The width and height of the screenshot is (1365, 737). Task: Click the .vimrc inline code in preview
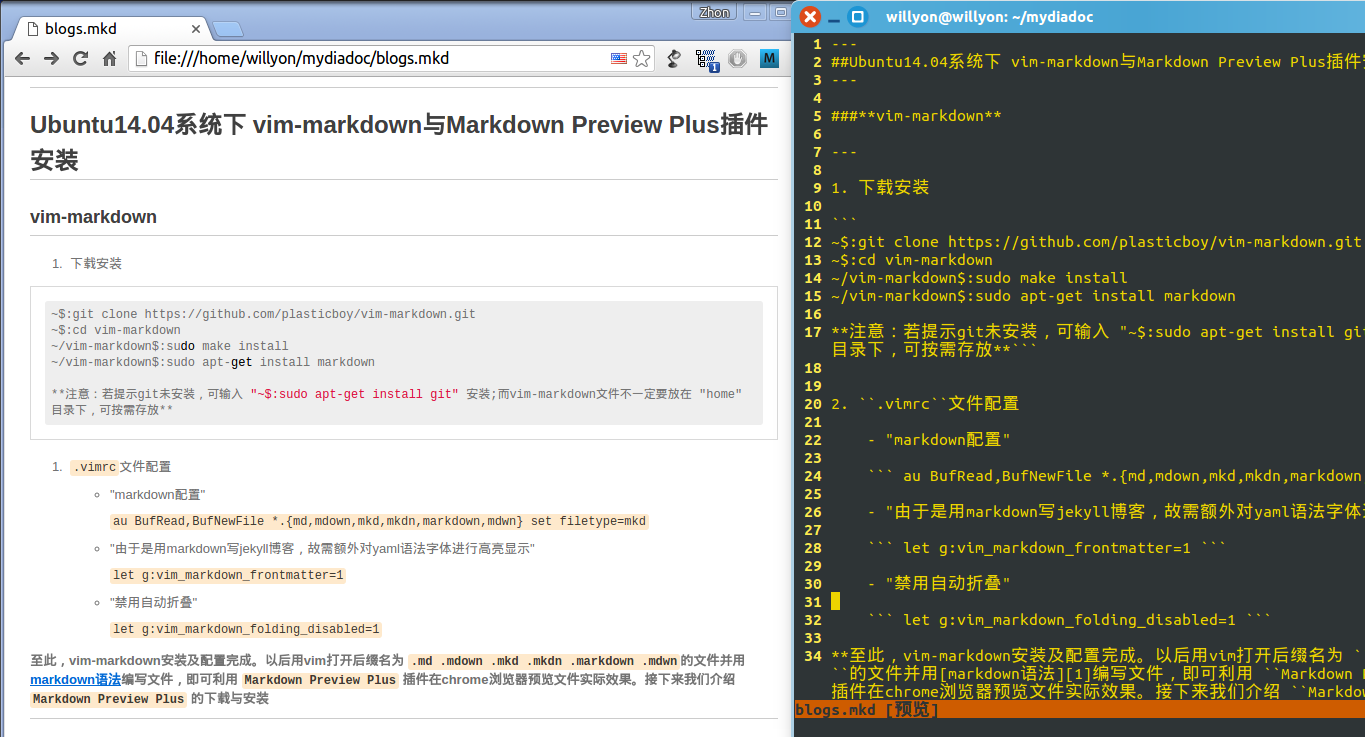click(x=94, y=467)
